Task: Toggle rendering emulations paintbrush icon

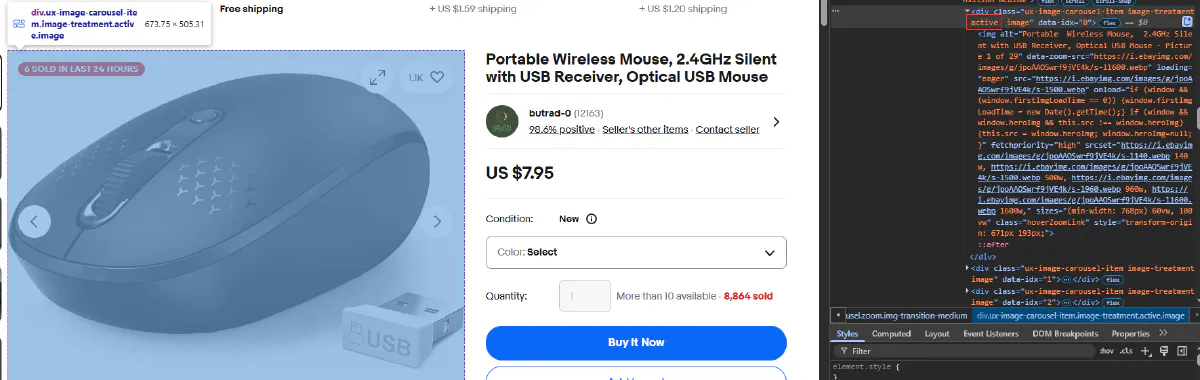Action: coord(1163,351)
